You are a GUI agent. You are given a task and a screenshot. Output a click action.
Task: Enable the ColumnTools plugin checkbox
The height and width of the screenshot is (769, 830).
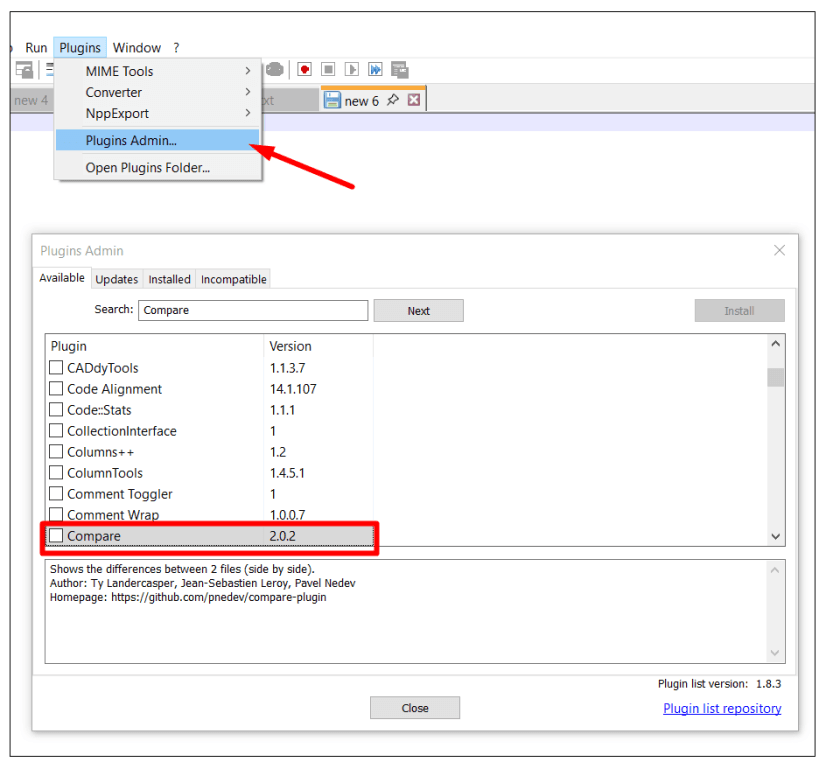coord(56,473)
